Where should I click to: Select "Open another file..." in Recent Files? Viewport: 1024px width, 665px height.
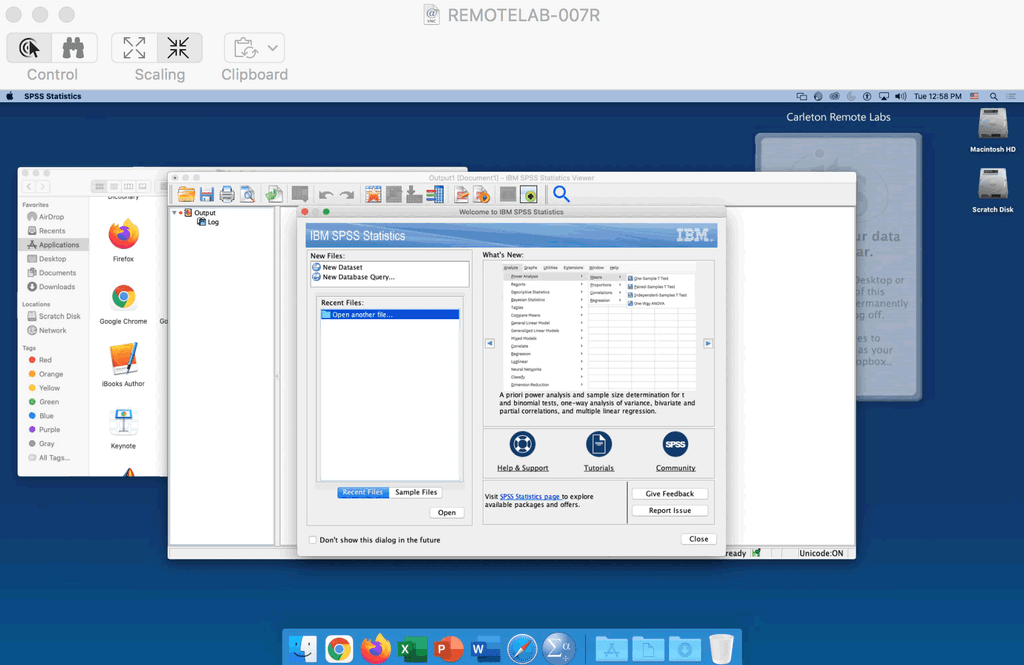(x=390, y=315)
